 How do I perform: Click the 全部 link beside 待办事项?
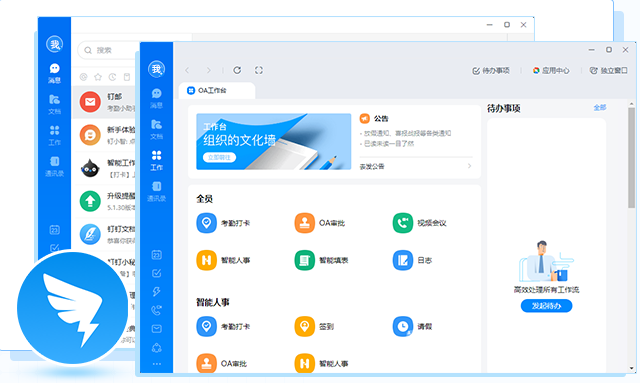pyautogui.click(x=600, y=108)
